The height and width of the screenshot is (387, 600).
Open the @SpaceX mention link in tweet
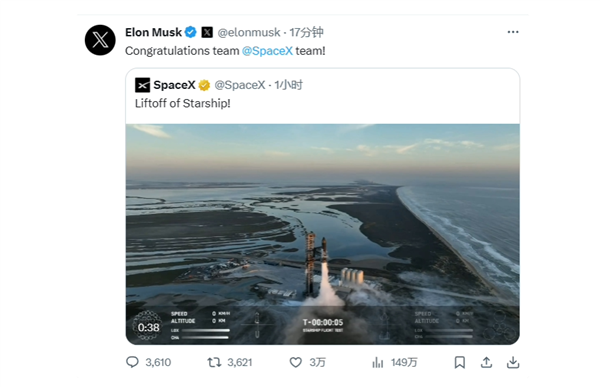point(267,51)
